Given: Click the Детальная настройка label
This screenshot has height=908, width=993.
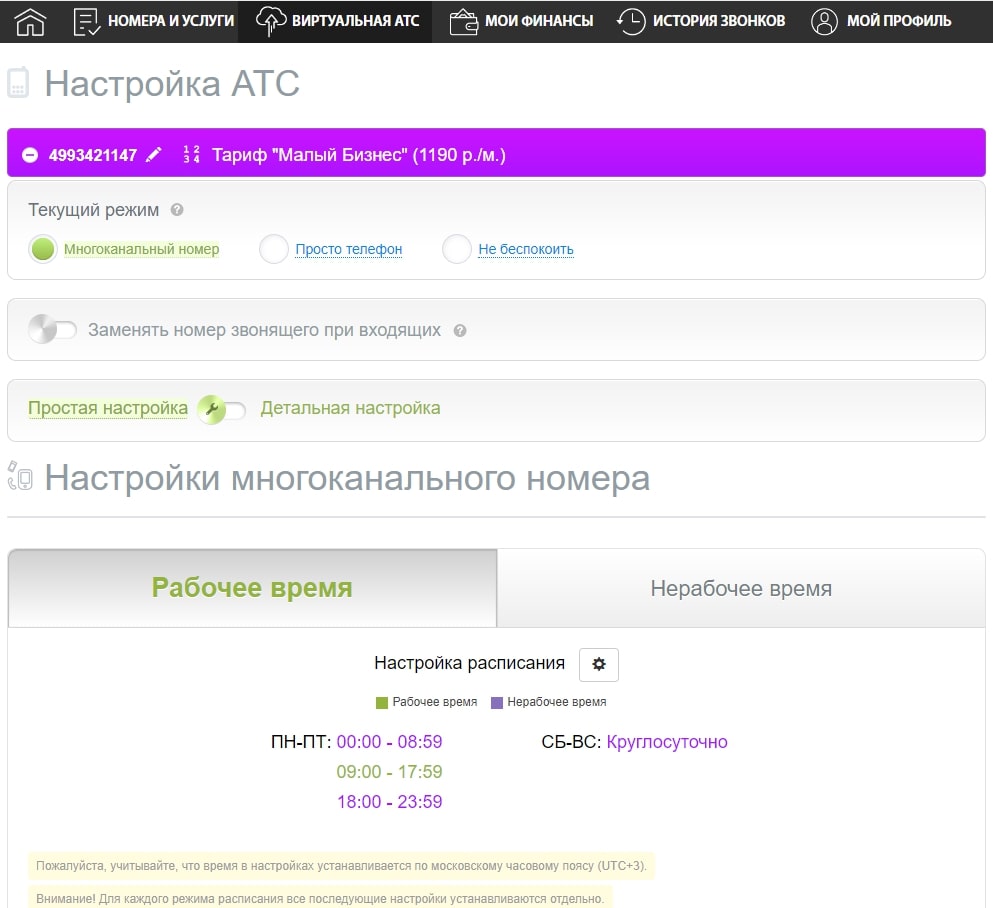Looking at the screenshot, I should tap(350, 408).
